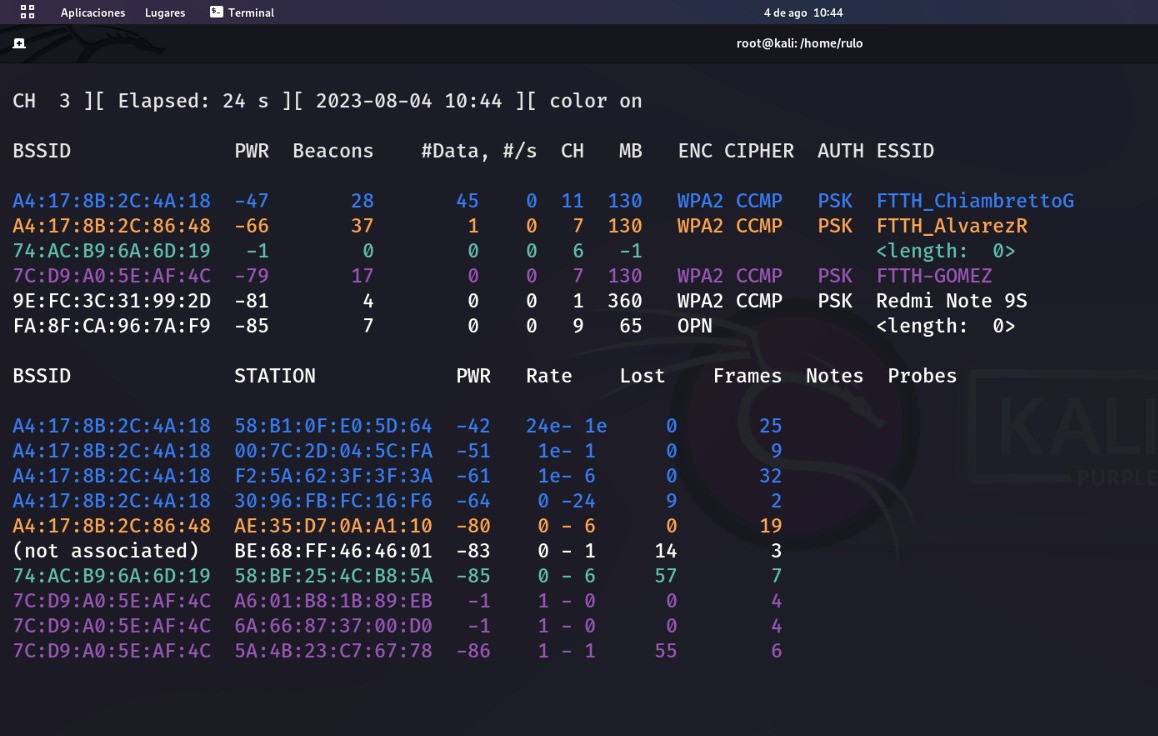
Task: Open the date and clock panel
Action: tap(803, 13)
